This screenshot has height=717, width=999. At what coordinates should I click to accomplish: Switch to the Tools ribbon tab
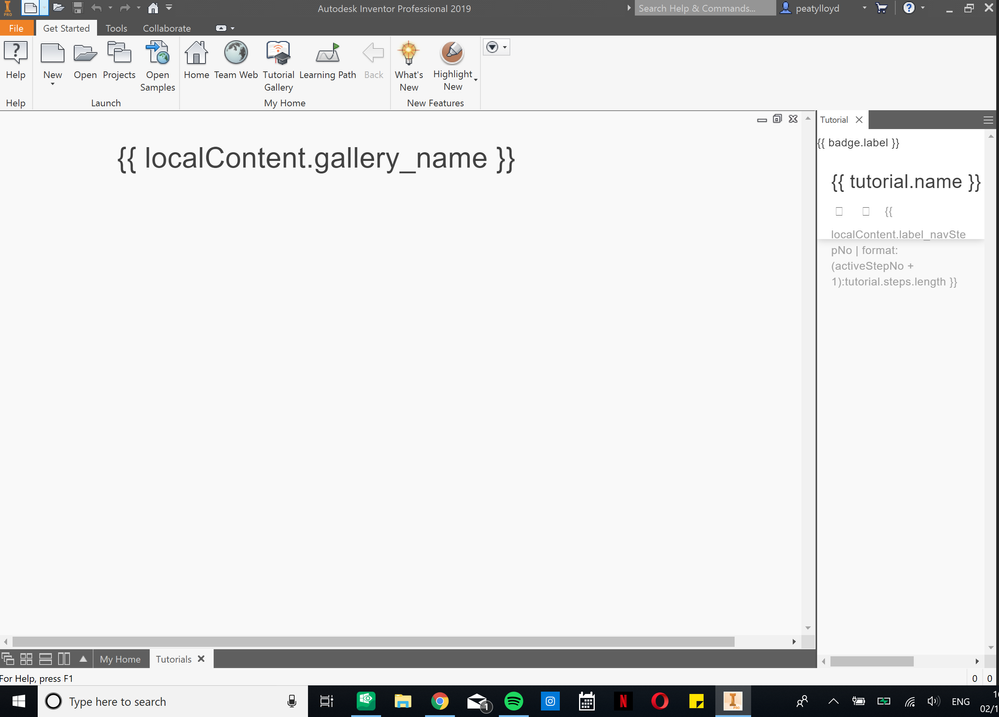pos(116,28)
